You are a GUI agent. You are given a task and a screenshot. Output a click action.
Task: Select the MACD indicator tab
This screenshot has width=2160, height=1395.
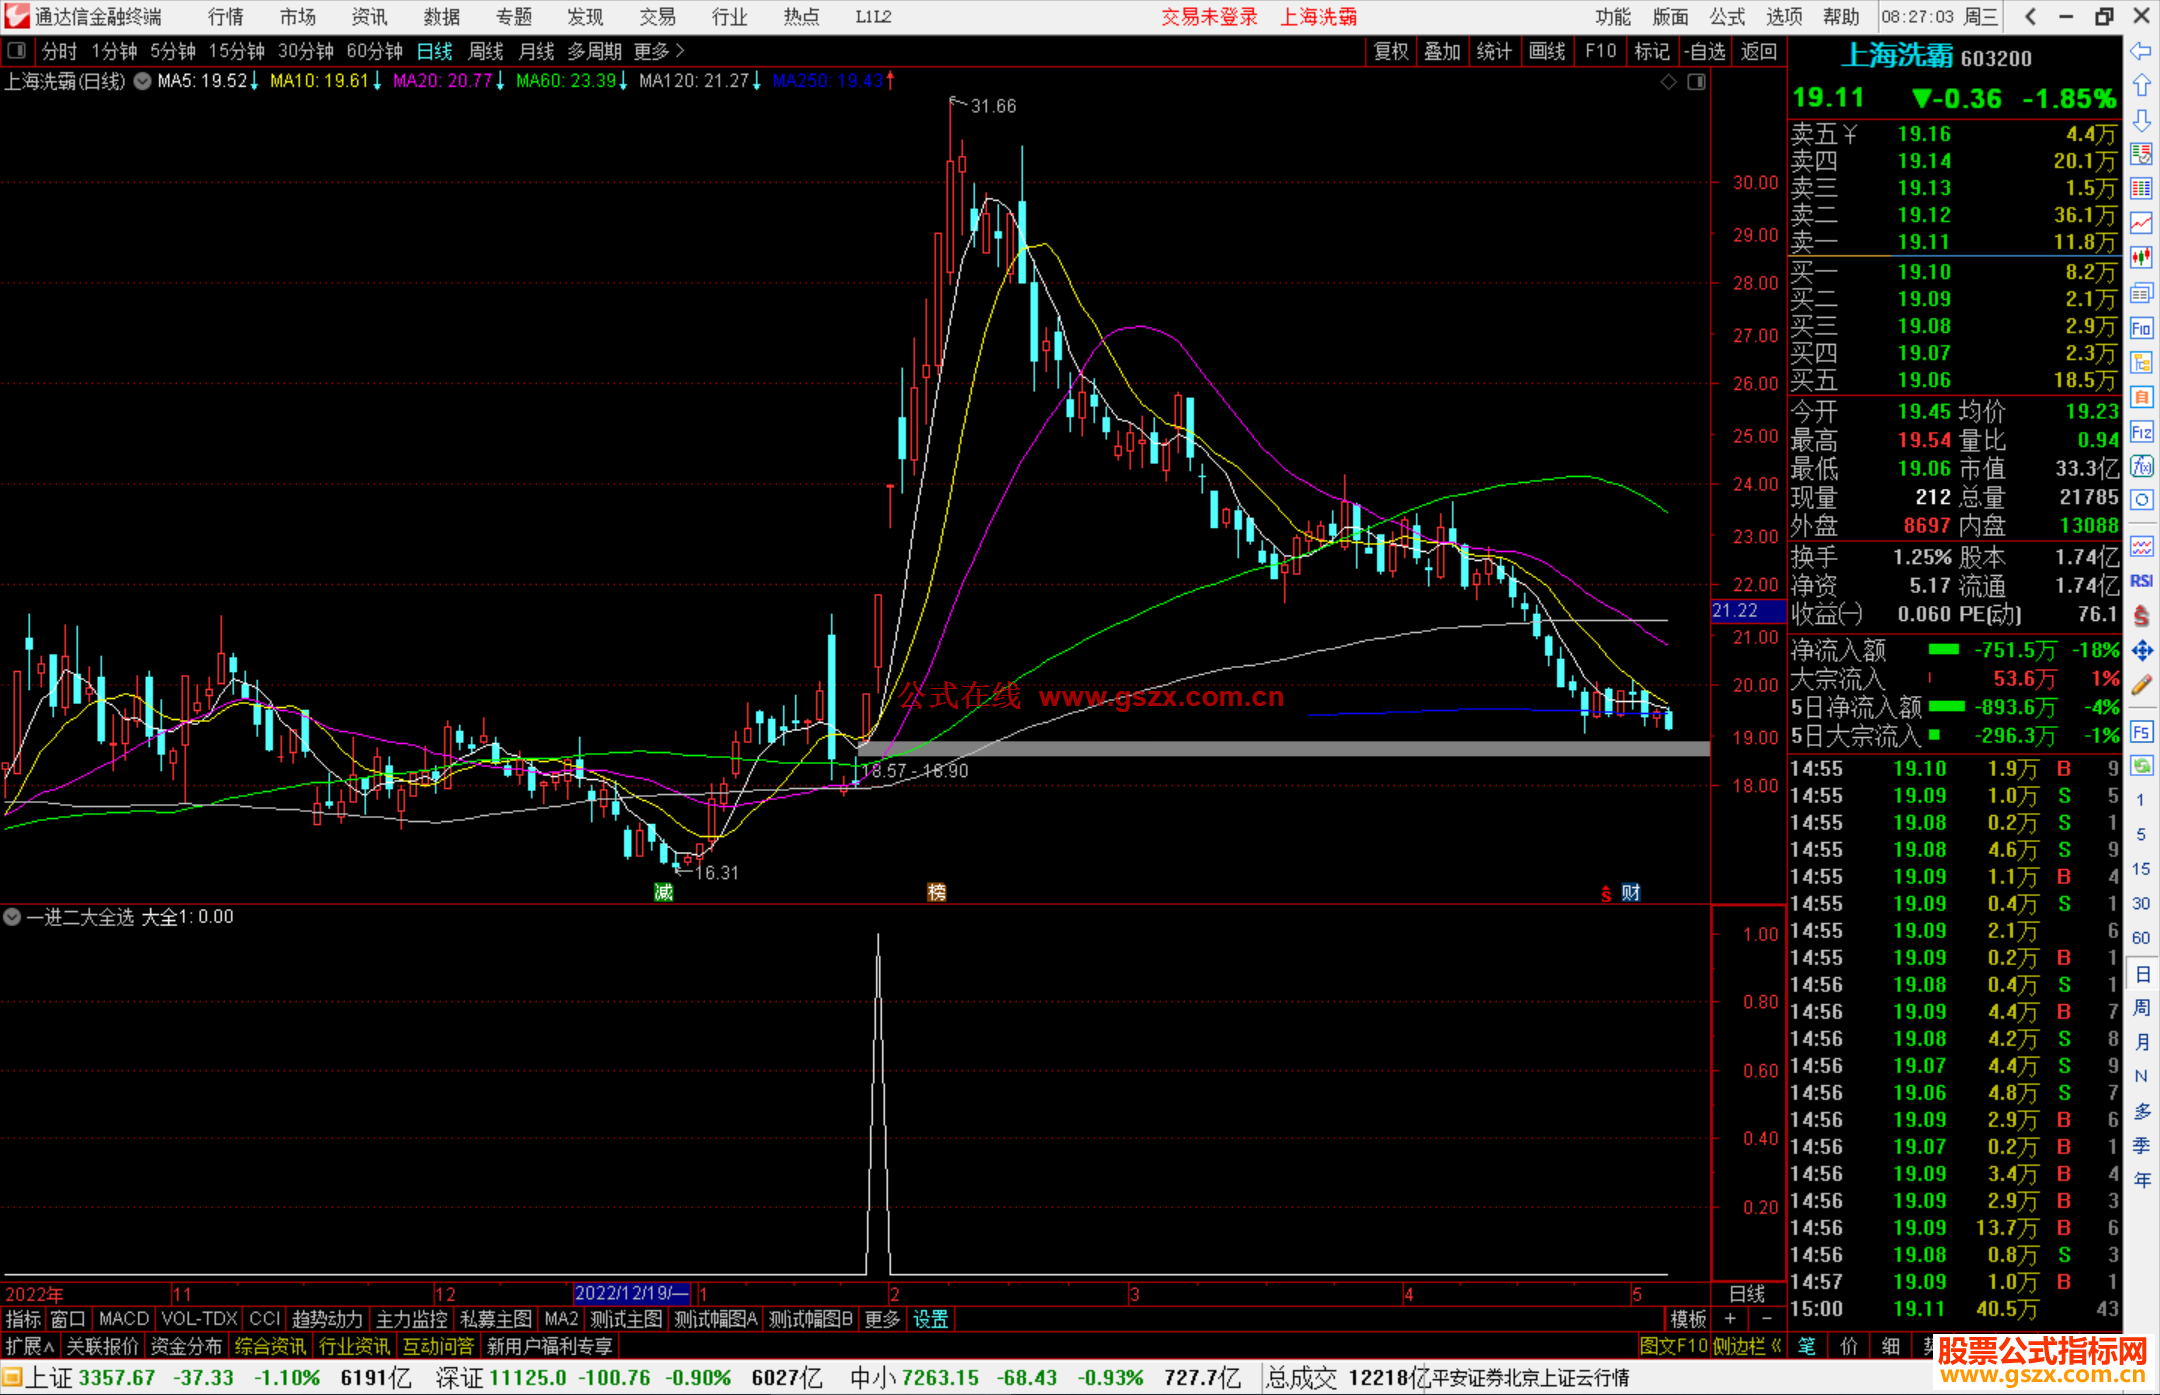(123, 1319)
